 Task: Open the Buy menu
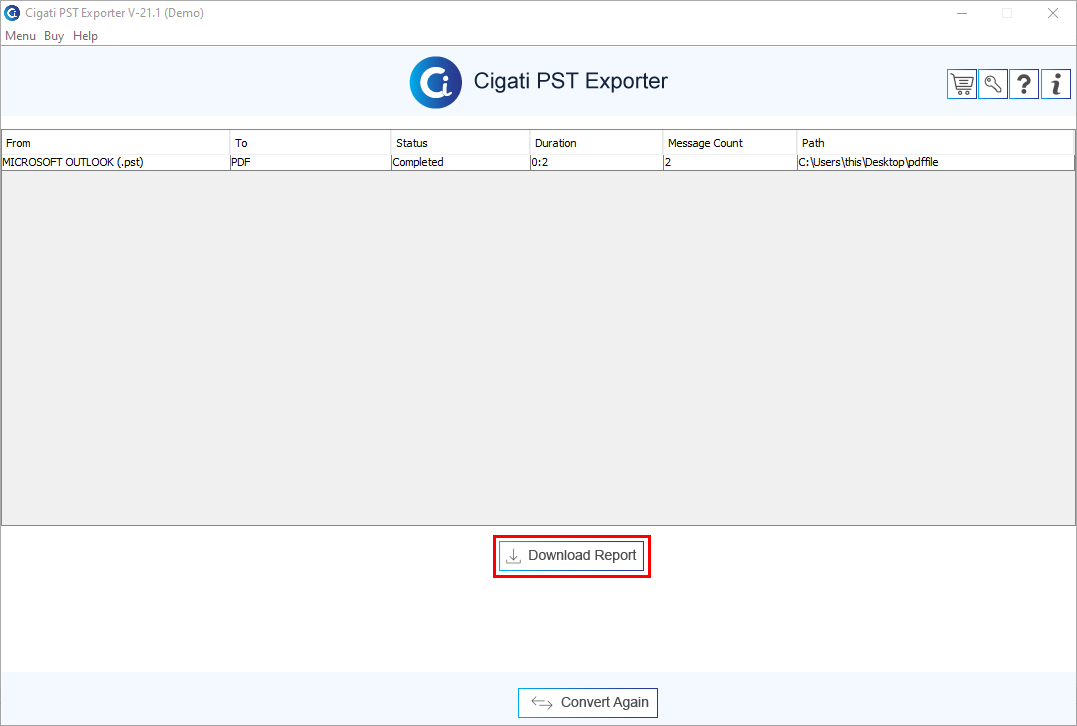point(54,36)
